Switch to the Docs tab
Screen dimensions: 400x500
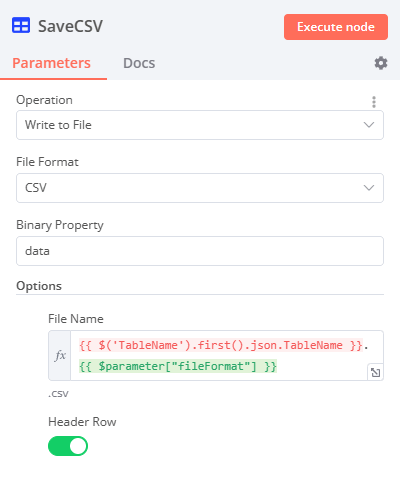(x=139, y=63)
